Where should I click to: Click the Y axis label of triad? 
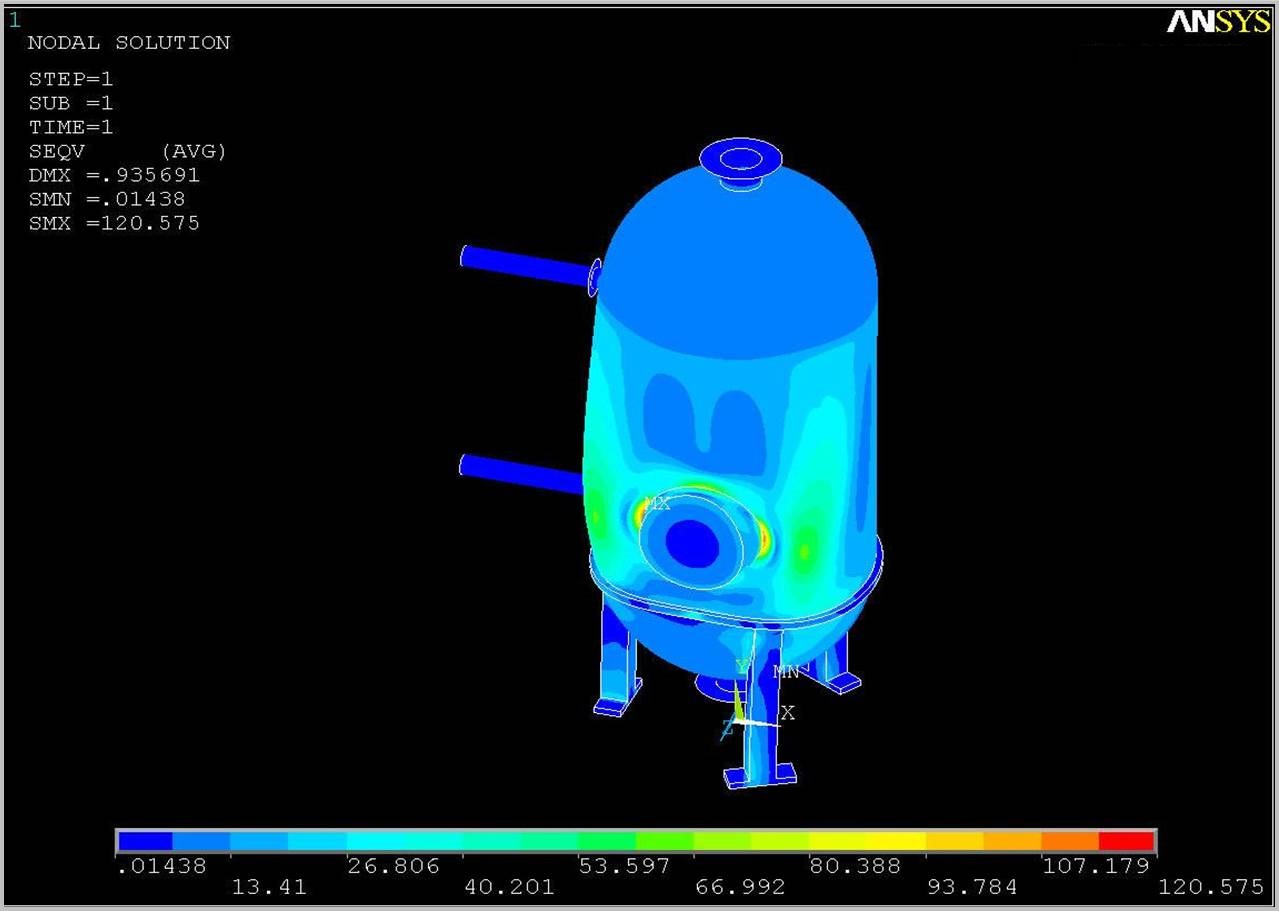point(742,666)
